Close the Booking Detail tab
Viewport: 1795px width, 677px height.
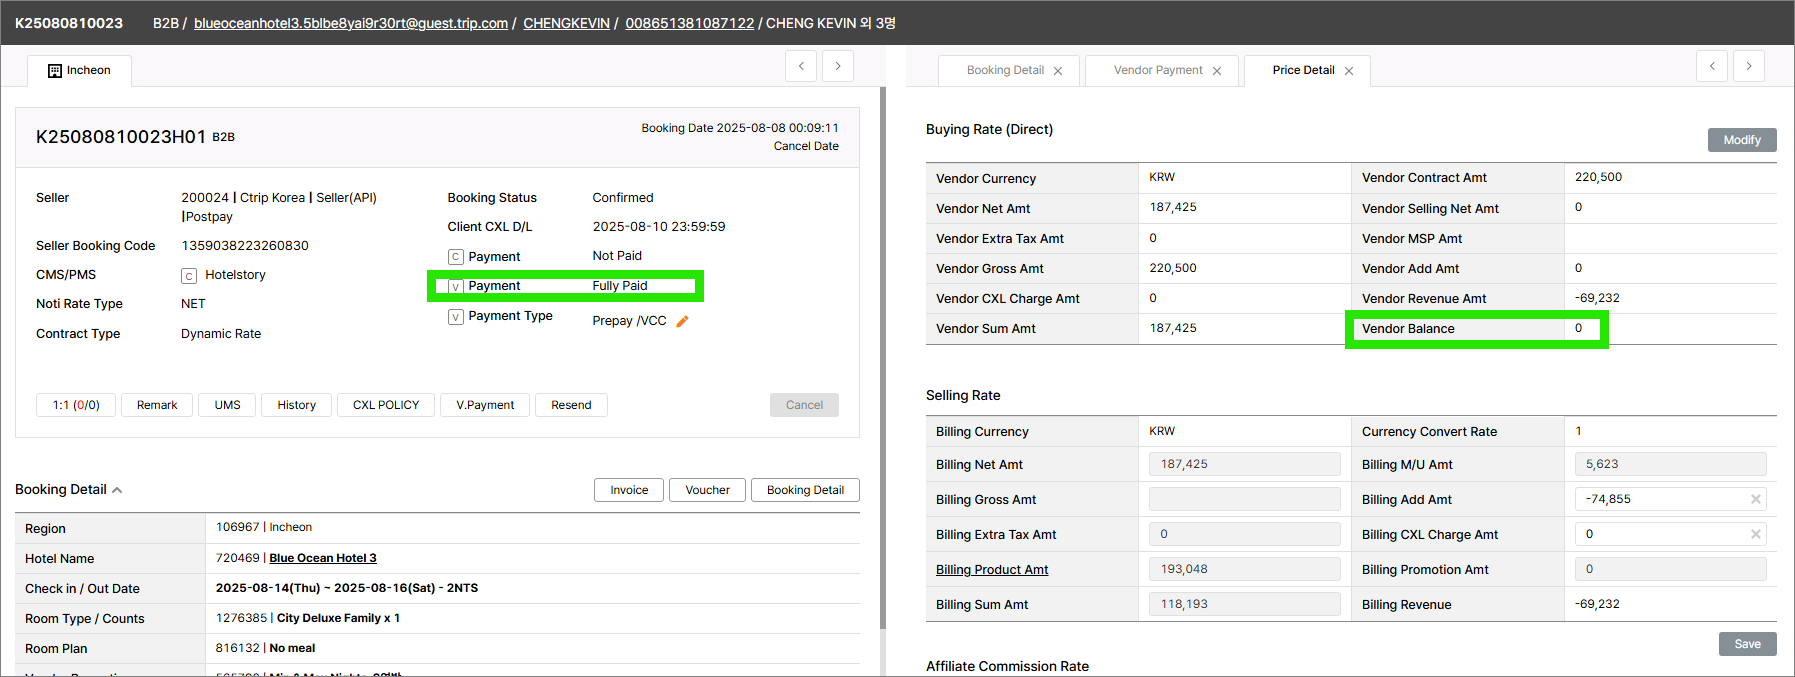pos(1058,71)
